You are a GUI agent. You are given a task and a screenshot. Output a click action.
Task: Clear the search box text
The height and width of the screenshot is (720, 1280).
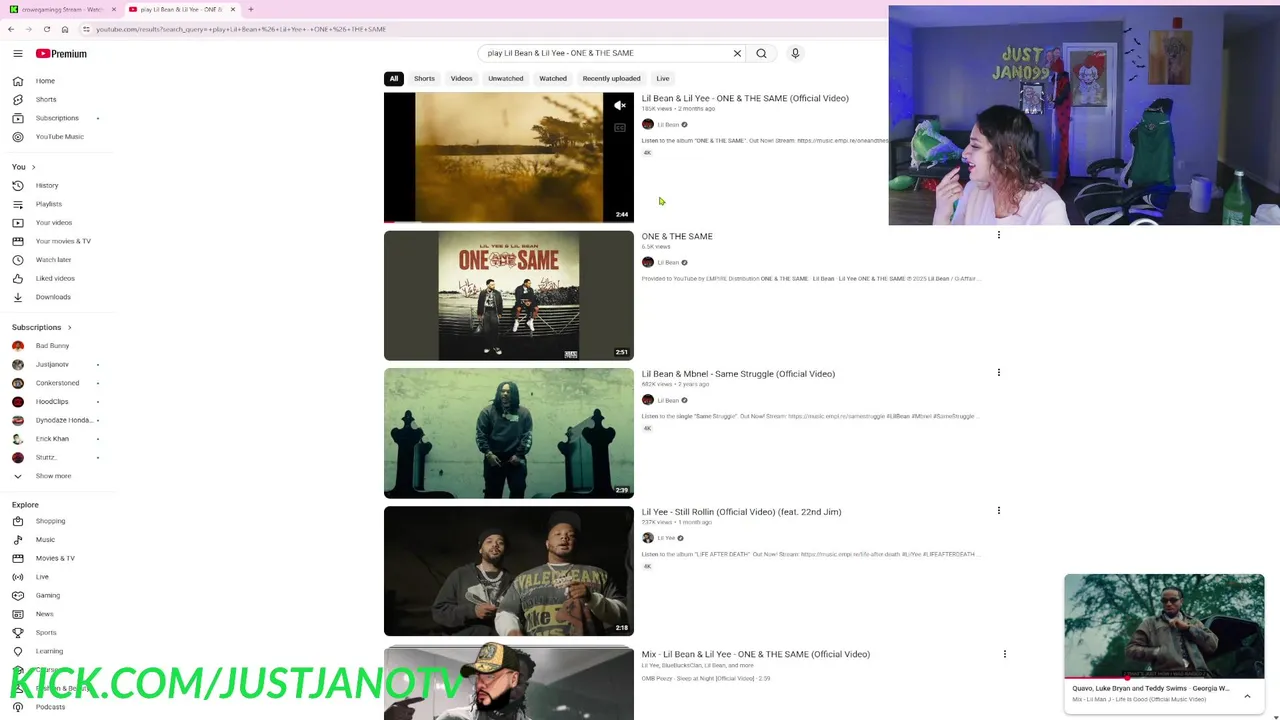click(x=737, y=53)
